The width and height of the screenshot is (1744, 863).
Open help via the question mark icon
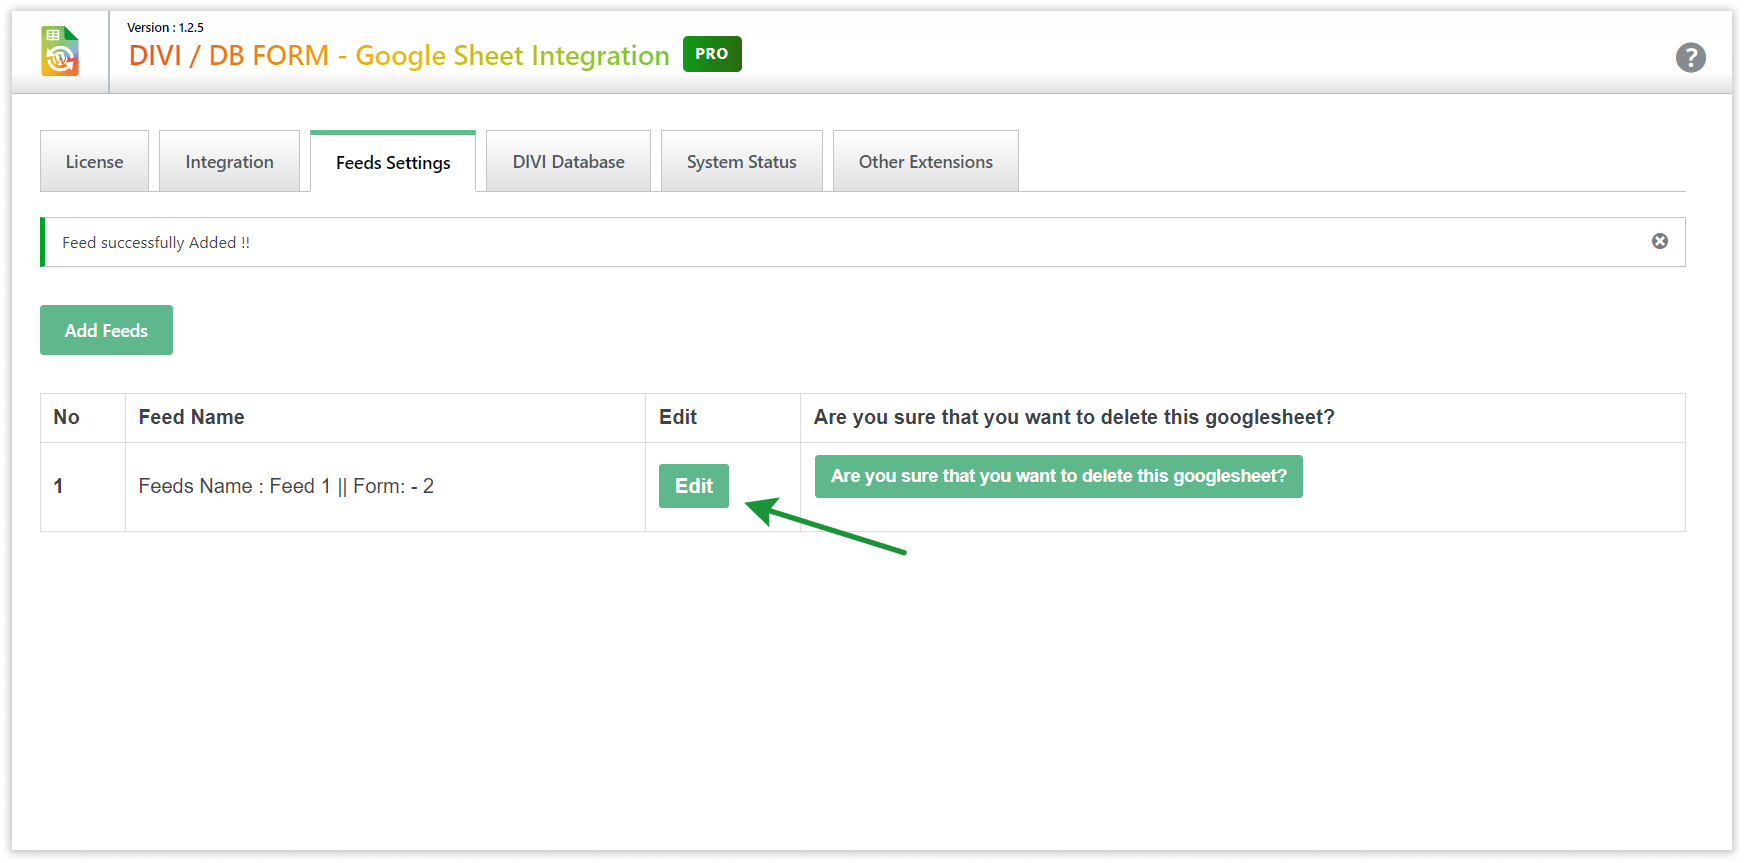(1690, 58)
